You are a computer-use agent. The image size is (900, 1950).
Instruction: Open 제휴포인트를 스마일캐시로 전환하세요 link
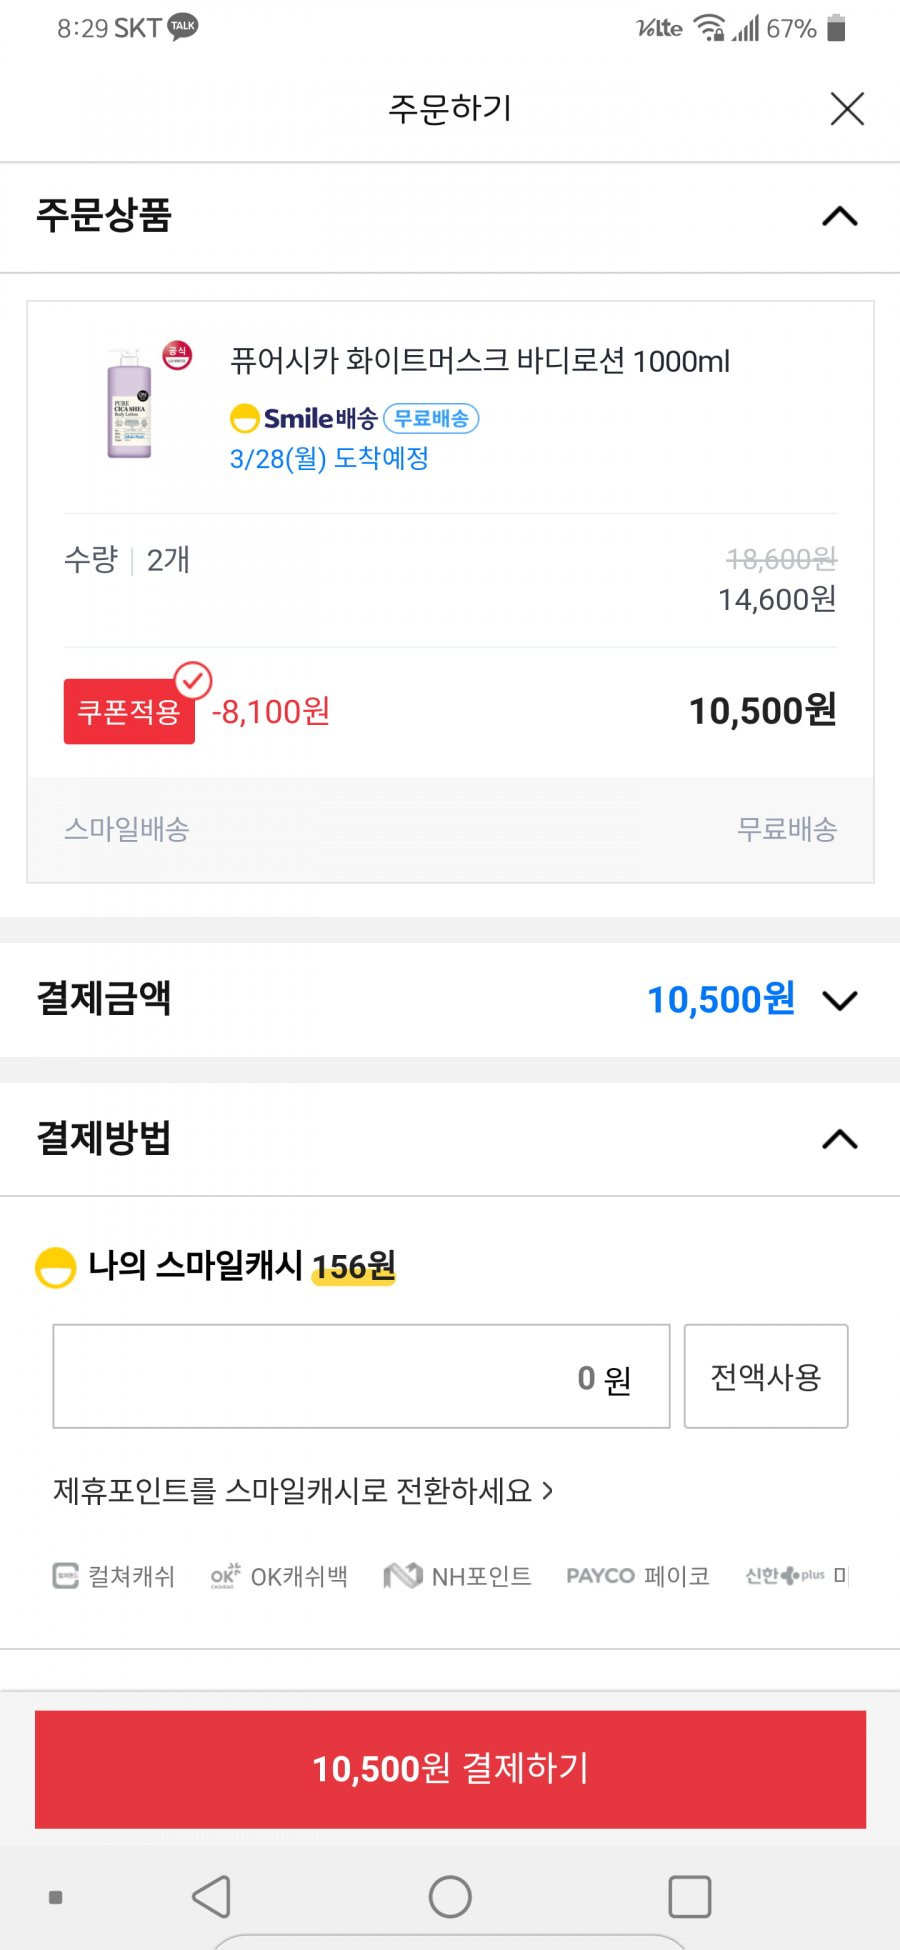pyautogui.click(x=303, y=1491)
